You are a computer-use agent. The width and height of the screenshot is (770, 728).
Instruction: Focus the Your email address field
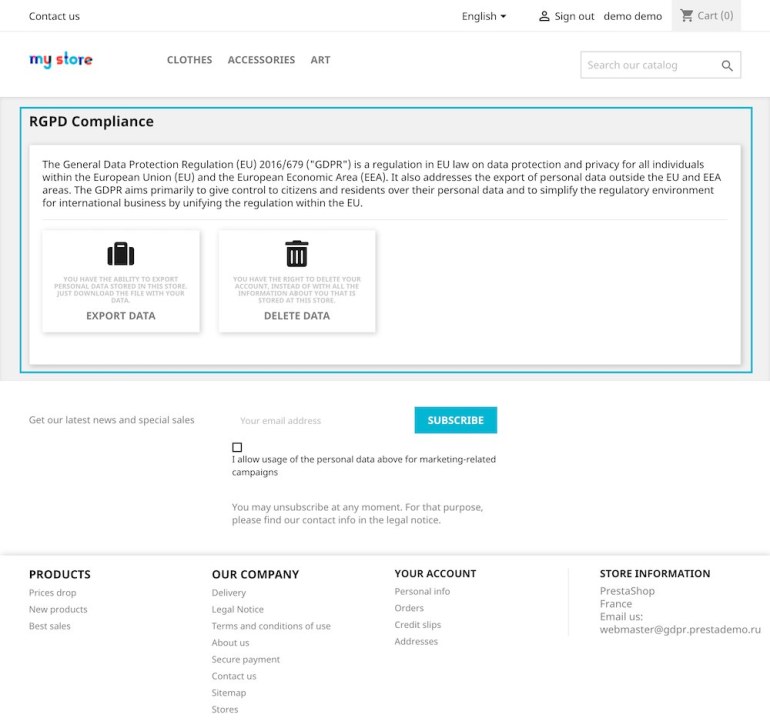[x=323, y=420]
